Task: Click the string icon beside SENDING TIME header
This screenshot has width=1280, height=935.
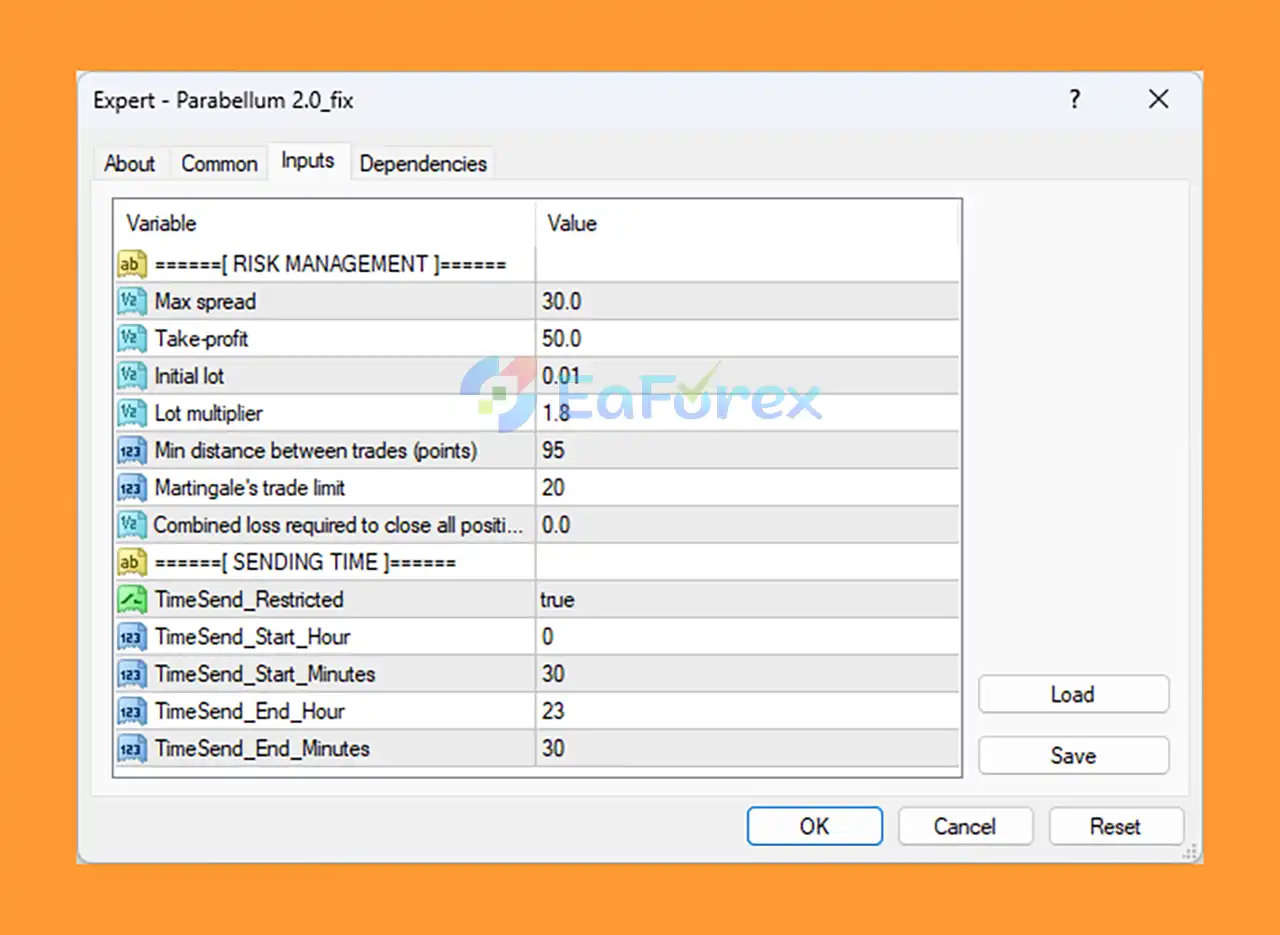Action: [132, 562]
